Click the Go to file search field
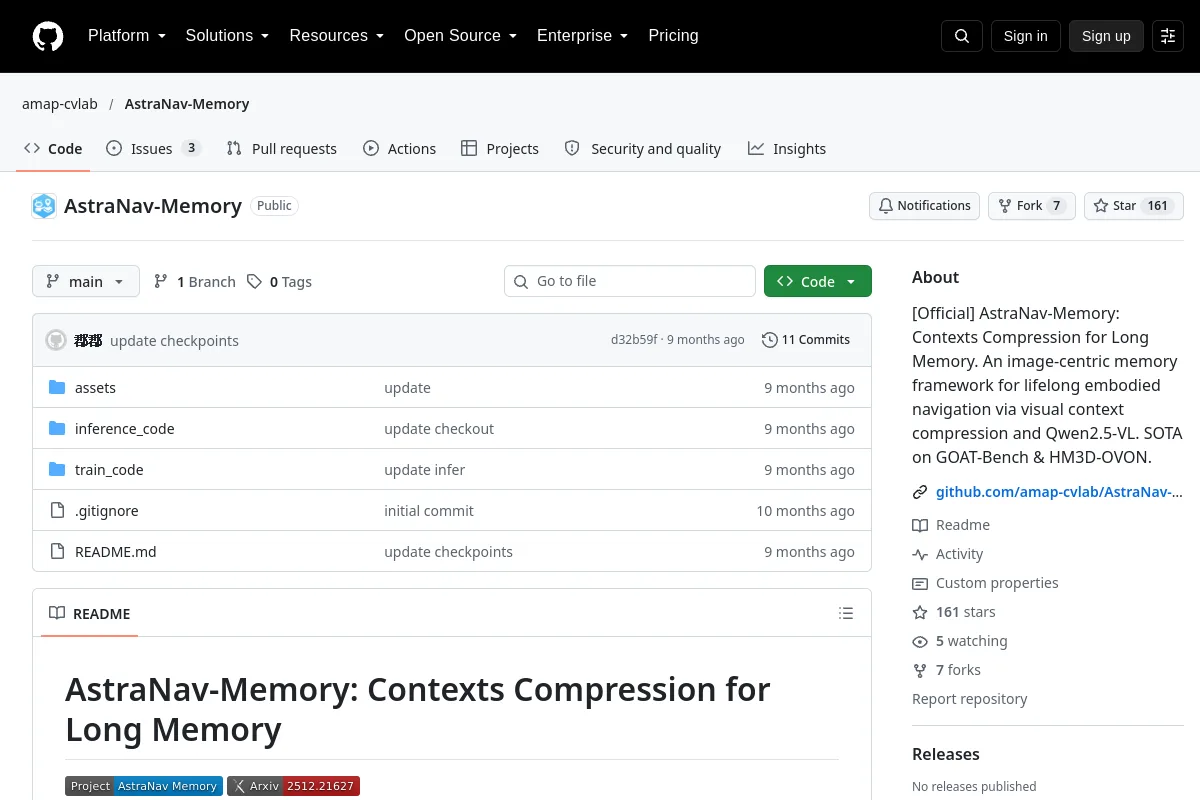Screen dimensions: 1200x800 [630, 282]
